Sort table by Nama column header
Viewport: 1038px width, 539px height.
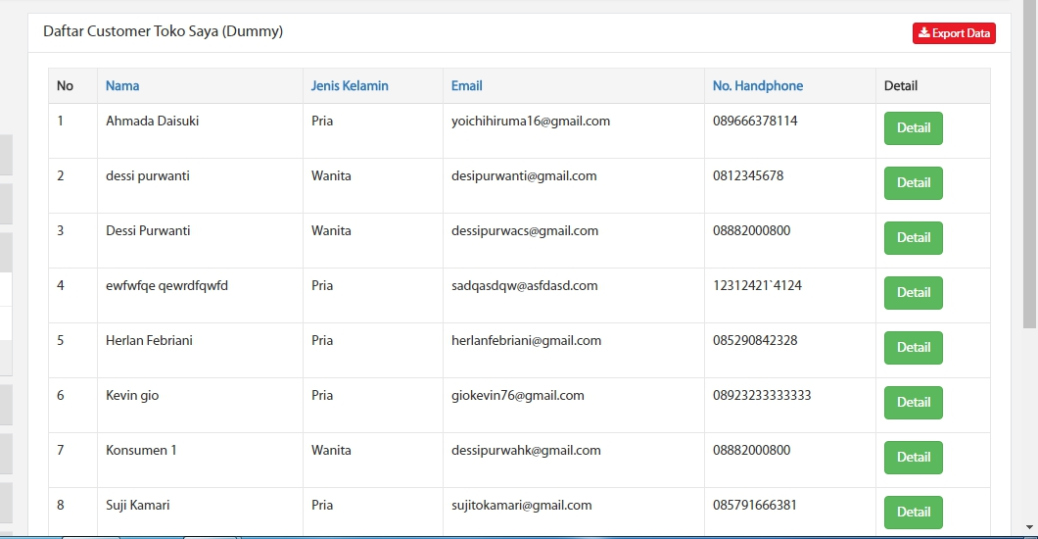click(x=123, y=86)
